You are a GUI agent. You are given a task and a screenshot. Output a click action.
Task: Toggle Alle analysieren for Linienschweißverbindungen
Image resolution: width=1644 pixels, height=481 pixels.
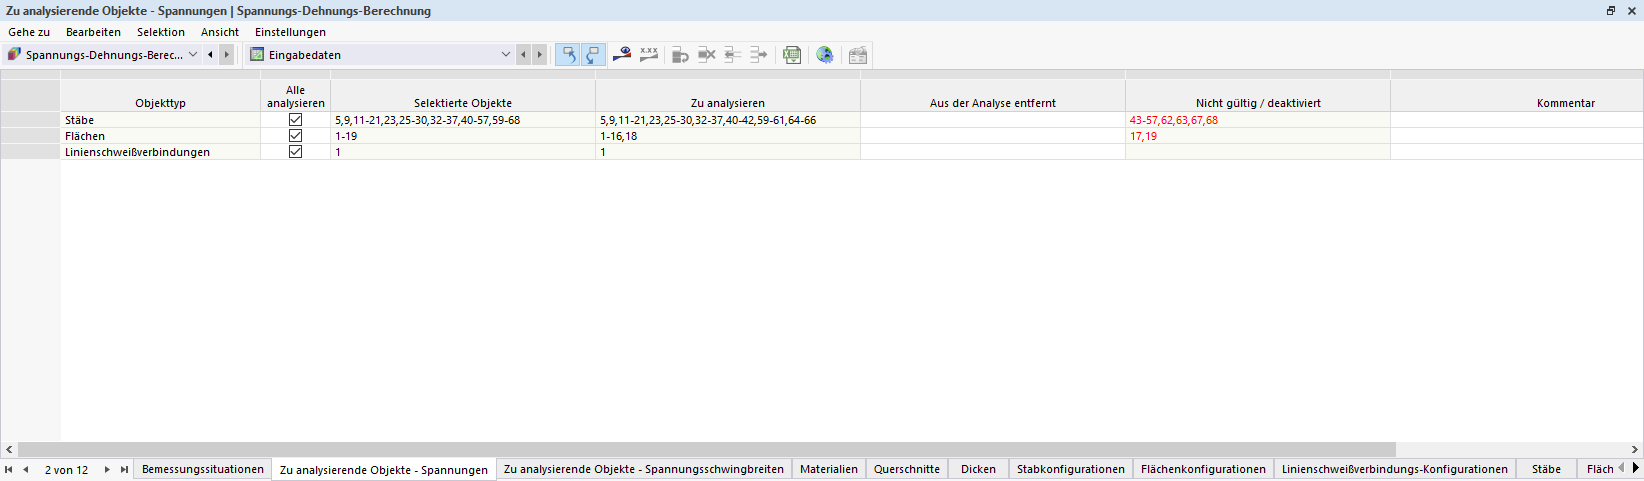click(x=295, y=151)
